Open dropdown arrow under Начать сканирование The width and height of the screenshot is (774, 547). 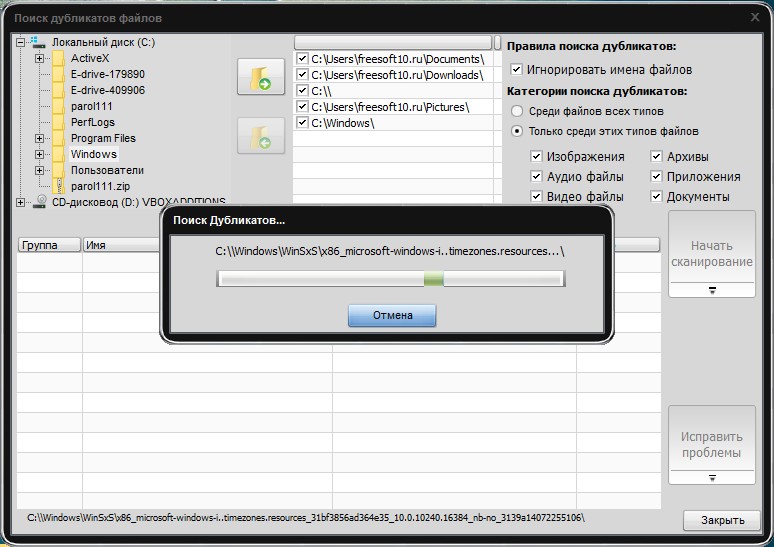click(712, 290)
